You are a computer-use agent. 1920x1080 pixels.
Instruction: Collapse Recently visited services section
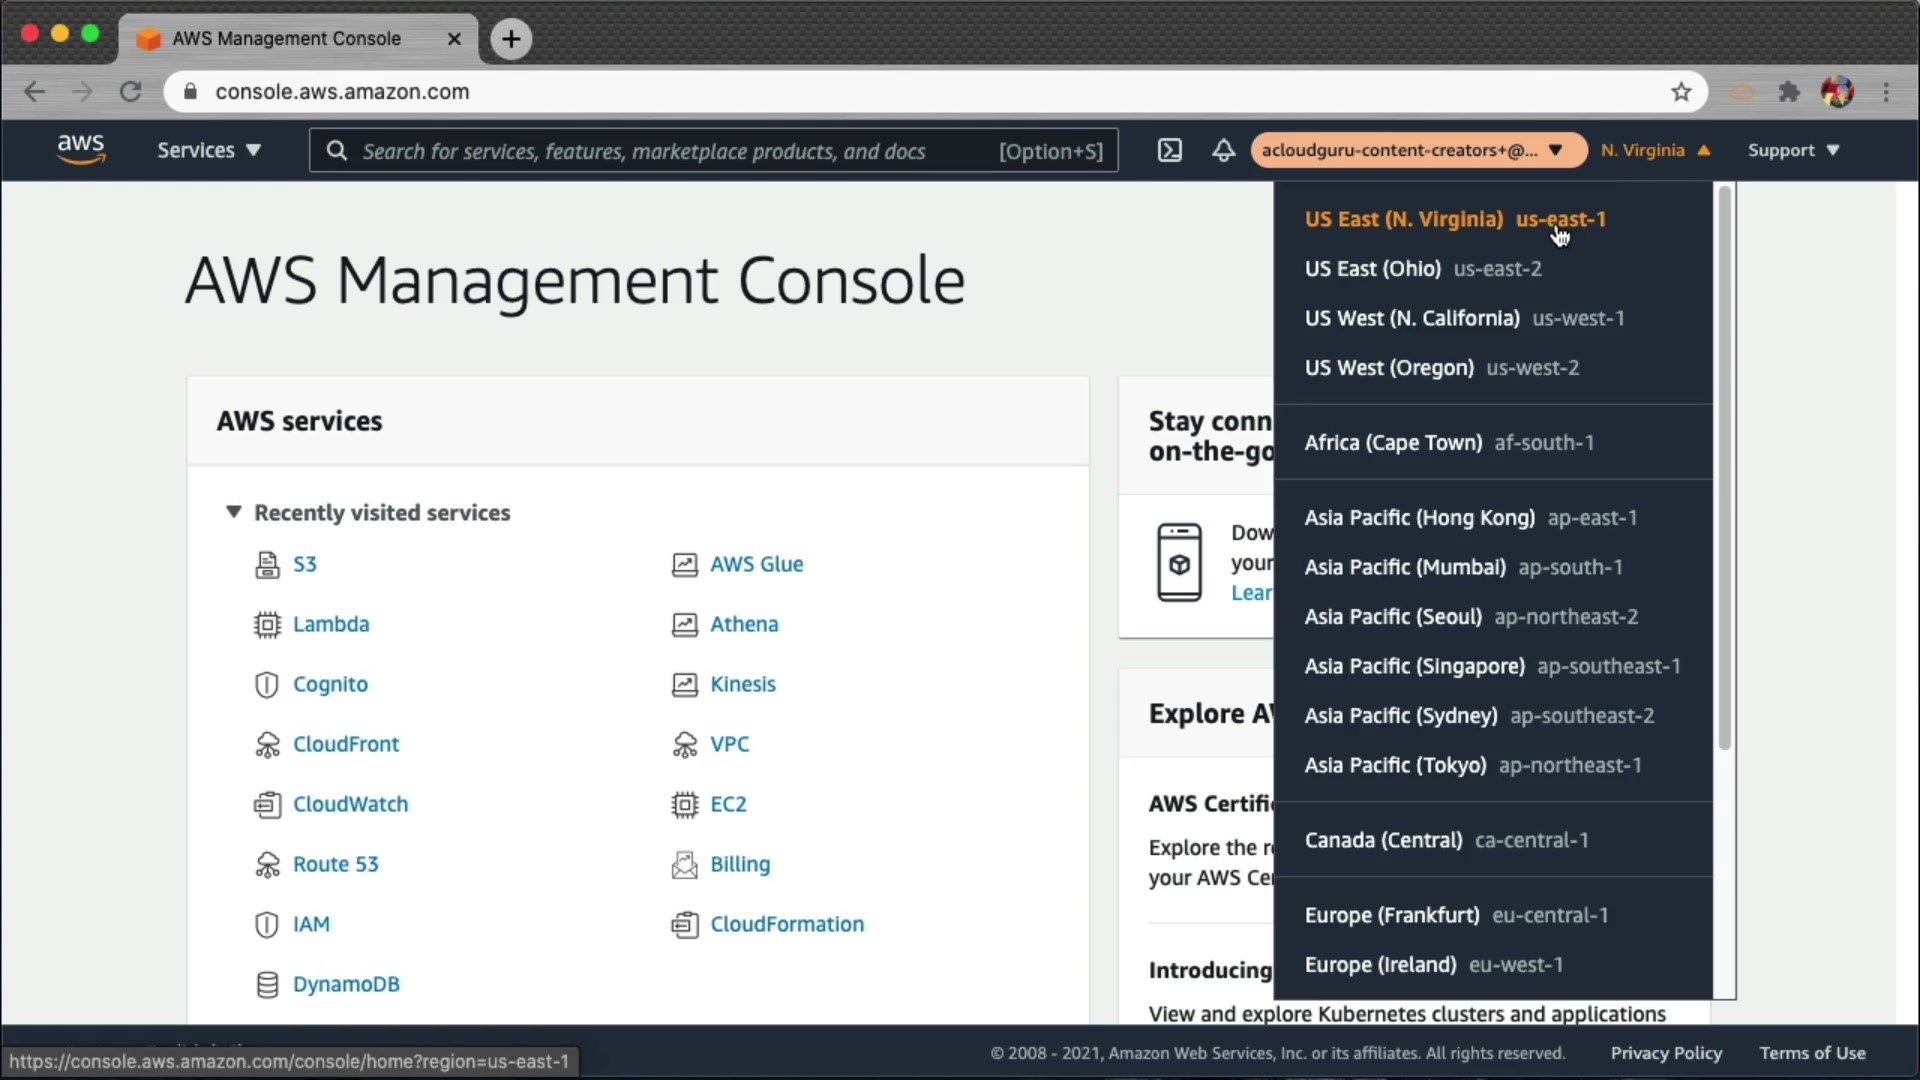click(x=234, y=512)
